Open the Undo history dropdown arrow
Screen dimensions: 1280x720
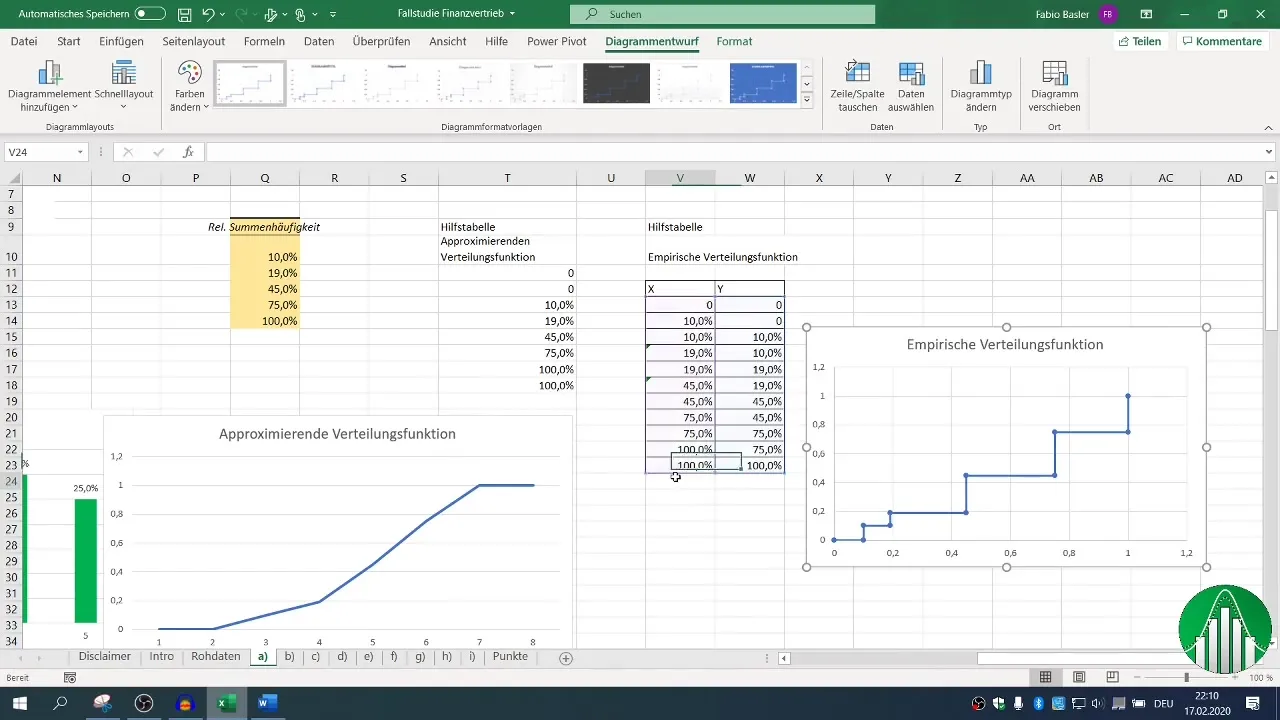(x=222, y=15)
